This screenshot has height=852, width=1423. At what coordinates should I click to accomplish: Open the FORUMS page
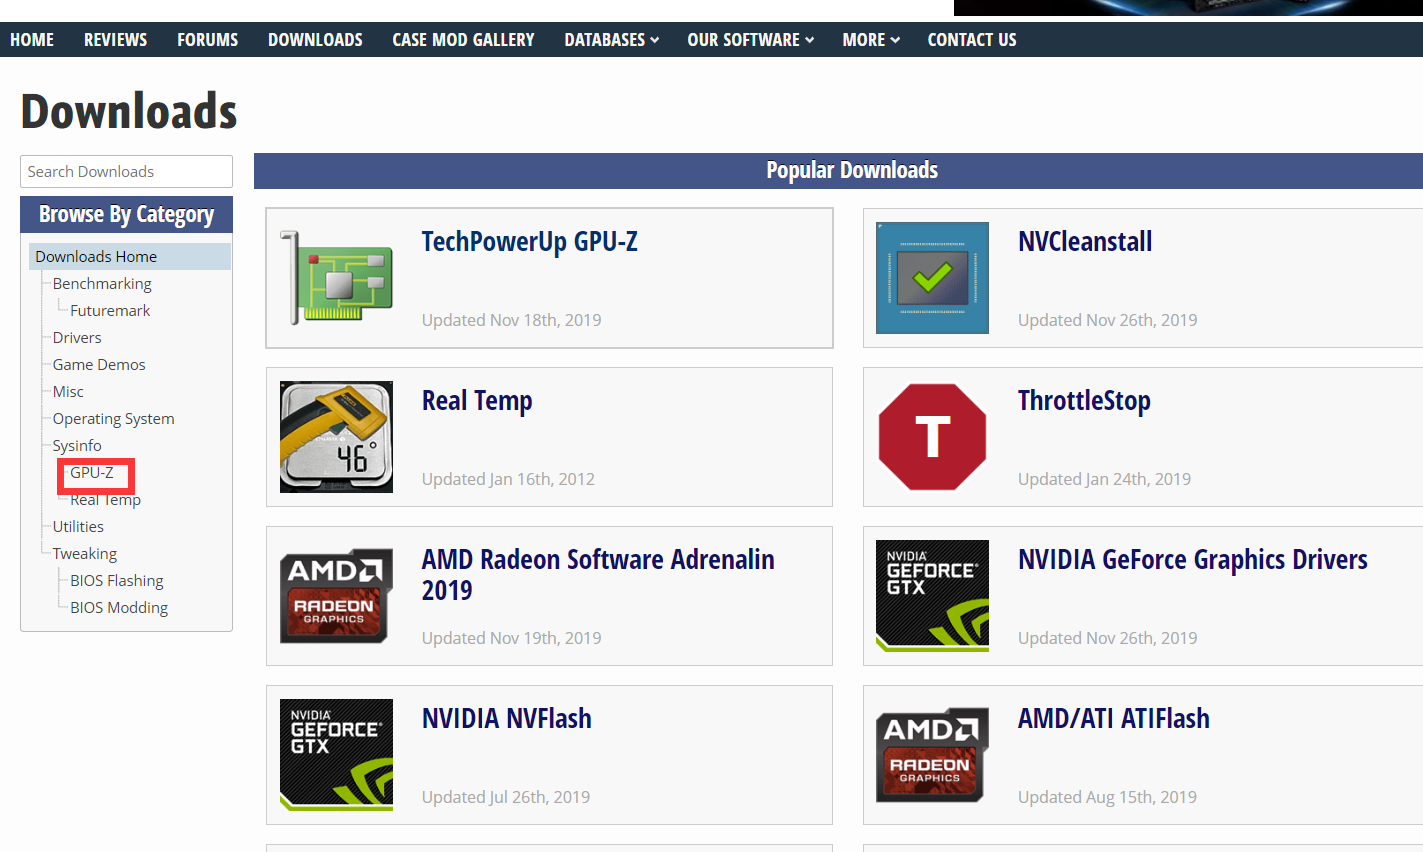coord(208,40)
